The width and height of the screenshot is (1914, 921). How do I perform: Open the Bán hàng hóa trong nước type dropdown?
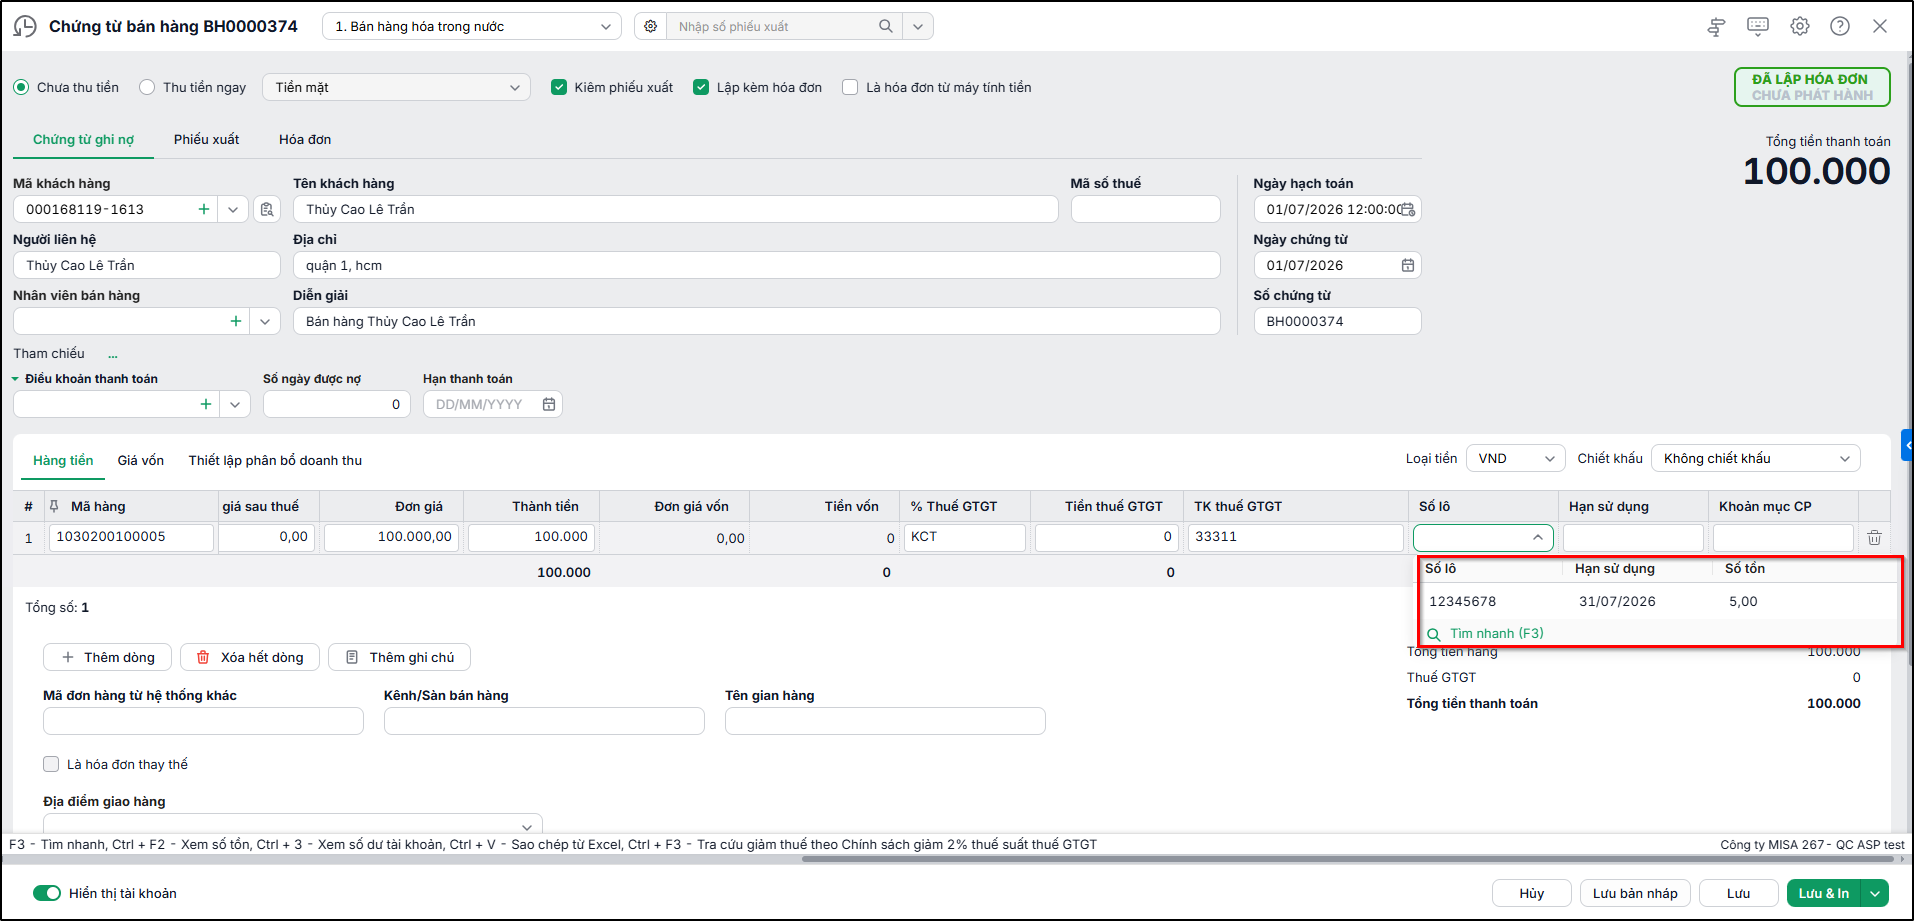pos(472,26)
